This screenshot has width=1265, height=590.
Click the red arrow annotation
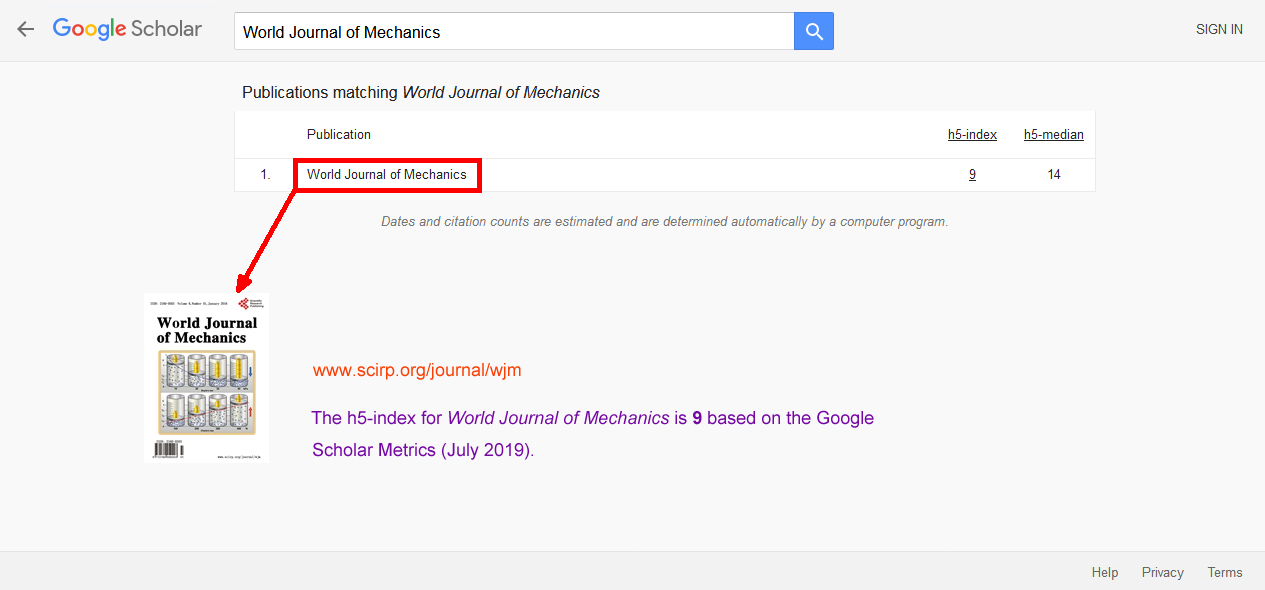267,240
